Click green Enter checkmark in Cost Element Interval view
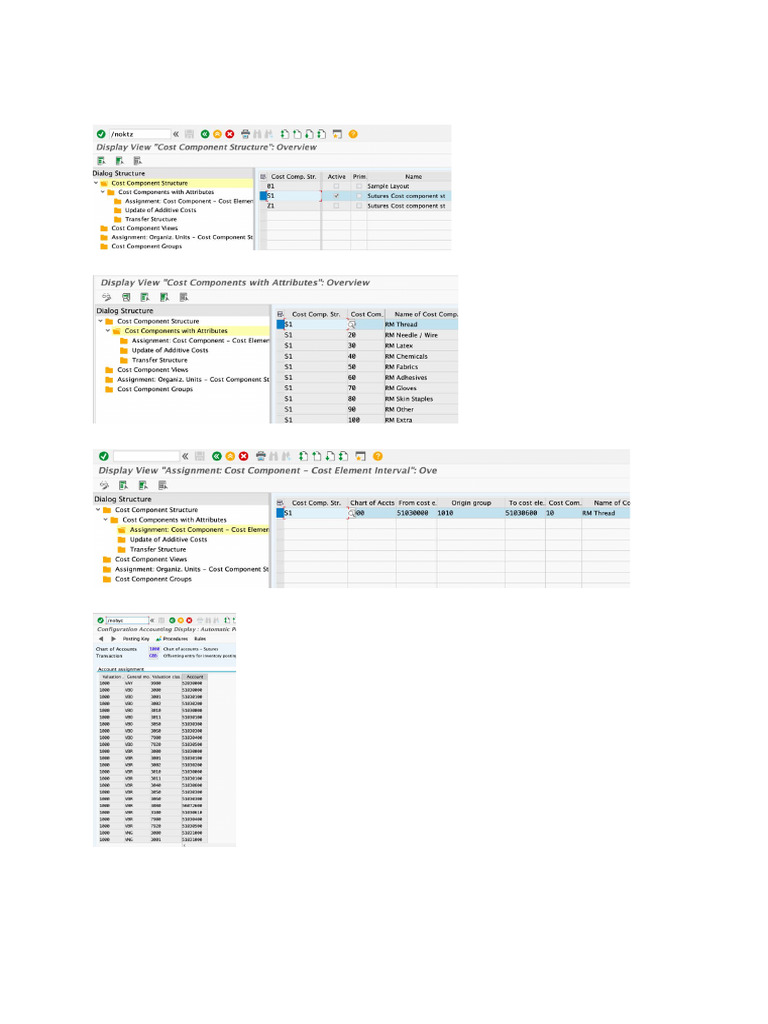The width and height of the screenshot is (768, 1024). click(104, 456)
